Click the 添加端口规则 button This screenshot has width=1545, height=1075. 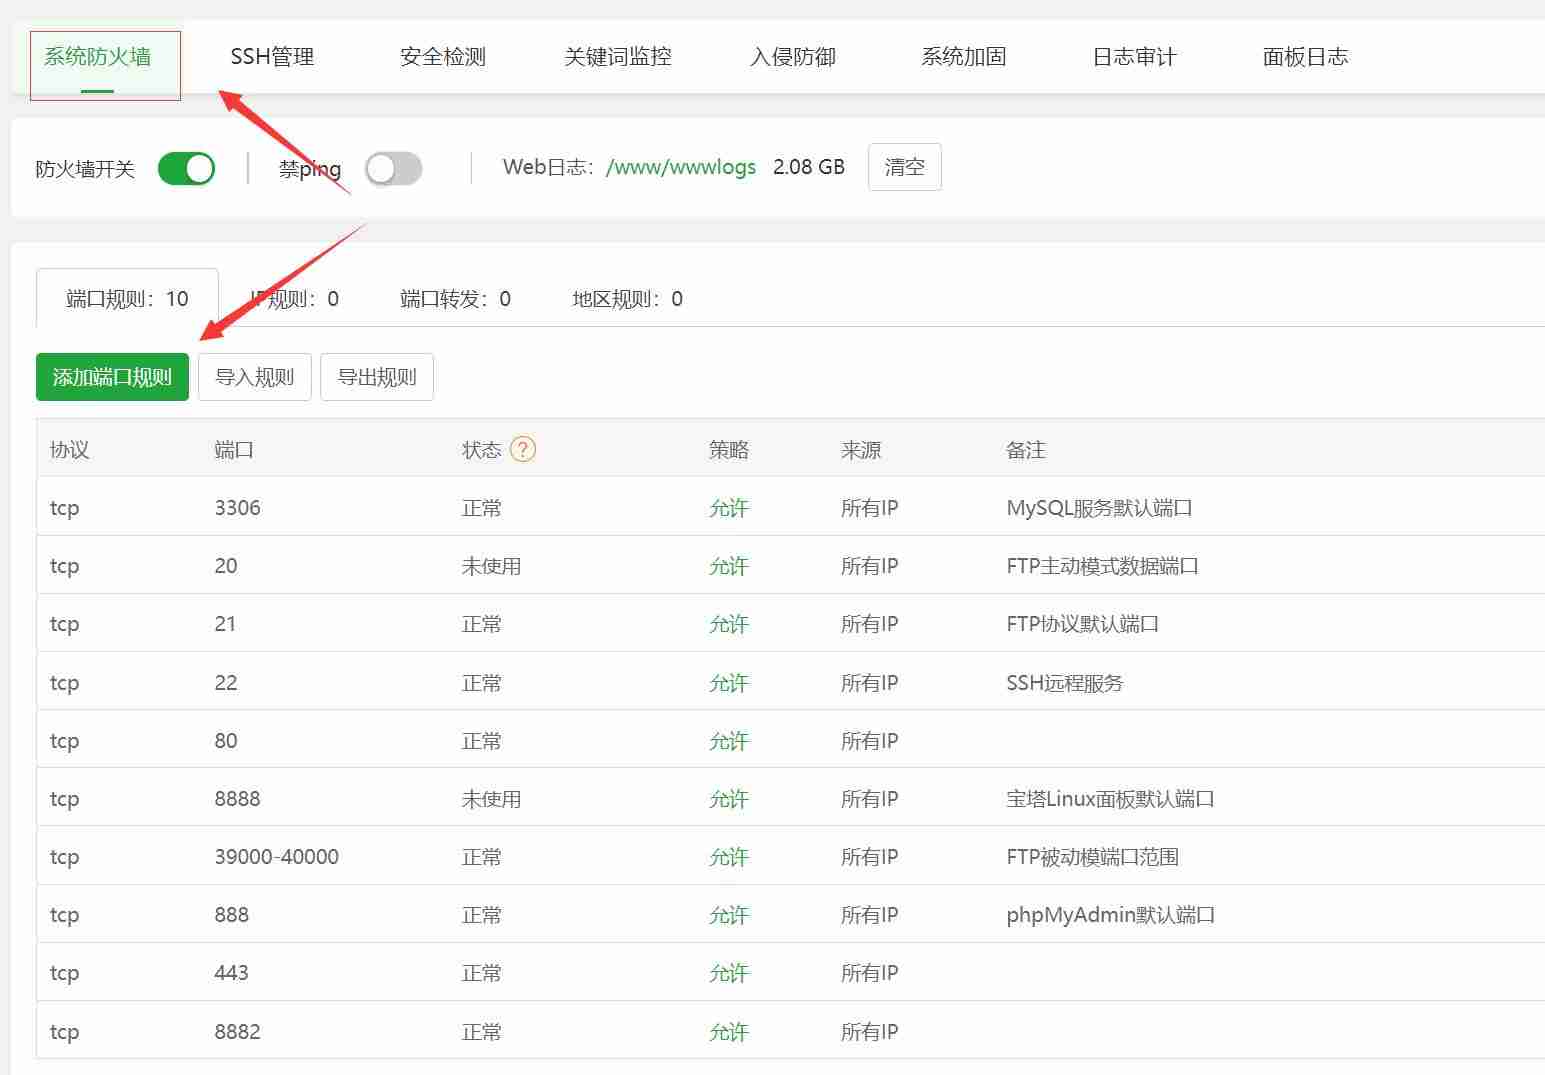click(111, 377)
